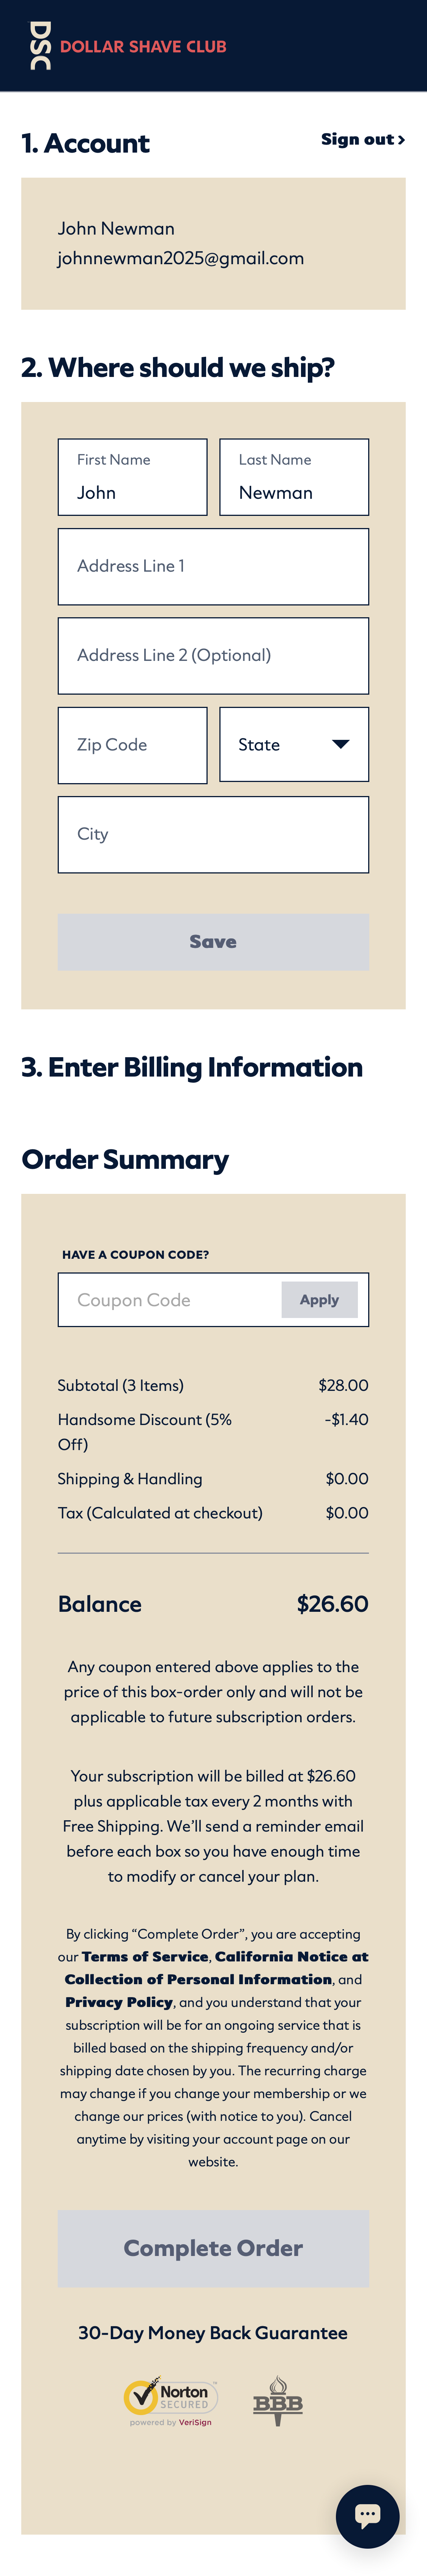Image resolution: width=427 pixels, height=2576 pixels.
Task: Click the optional Address Line 2 field
Action: pyautogui.click(x=213, y=655)
